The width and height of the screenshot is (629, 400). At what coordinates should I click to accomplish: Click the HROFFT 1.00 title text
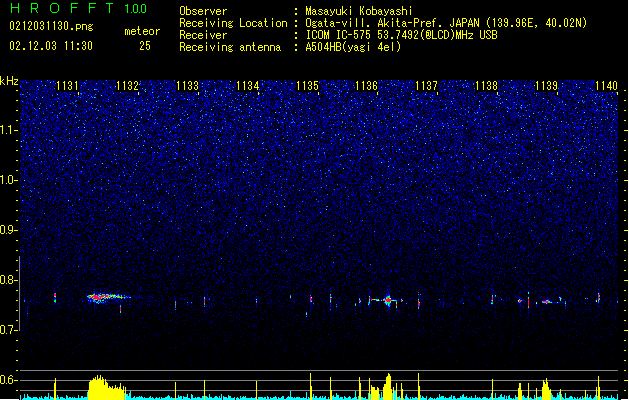click(78, 8)
